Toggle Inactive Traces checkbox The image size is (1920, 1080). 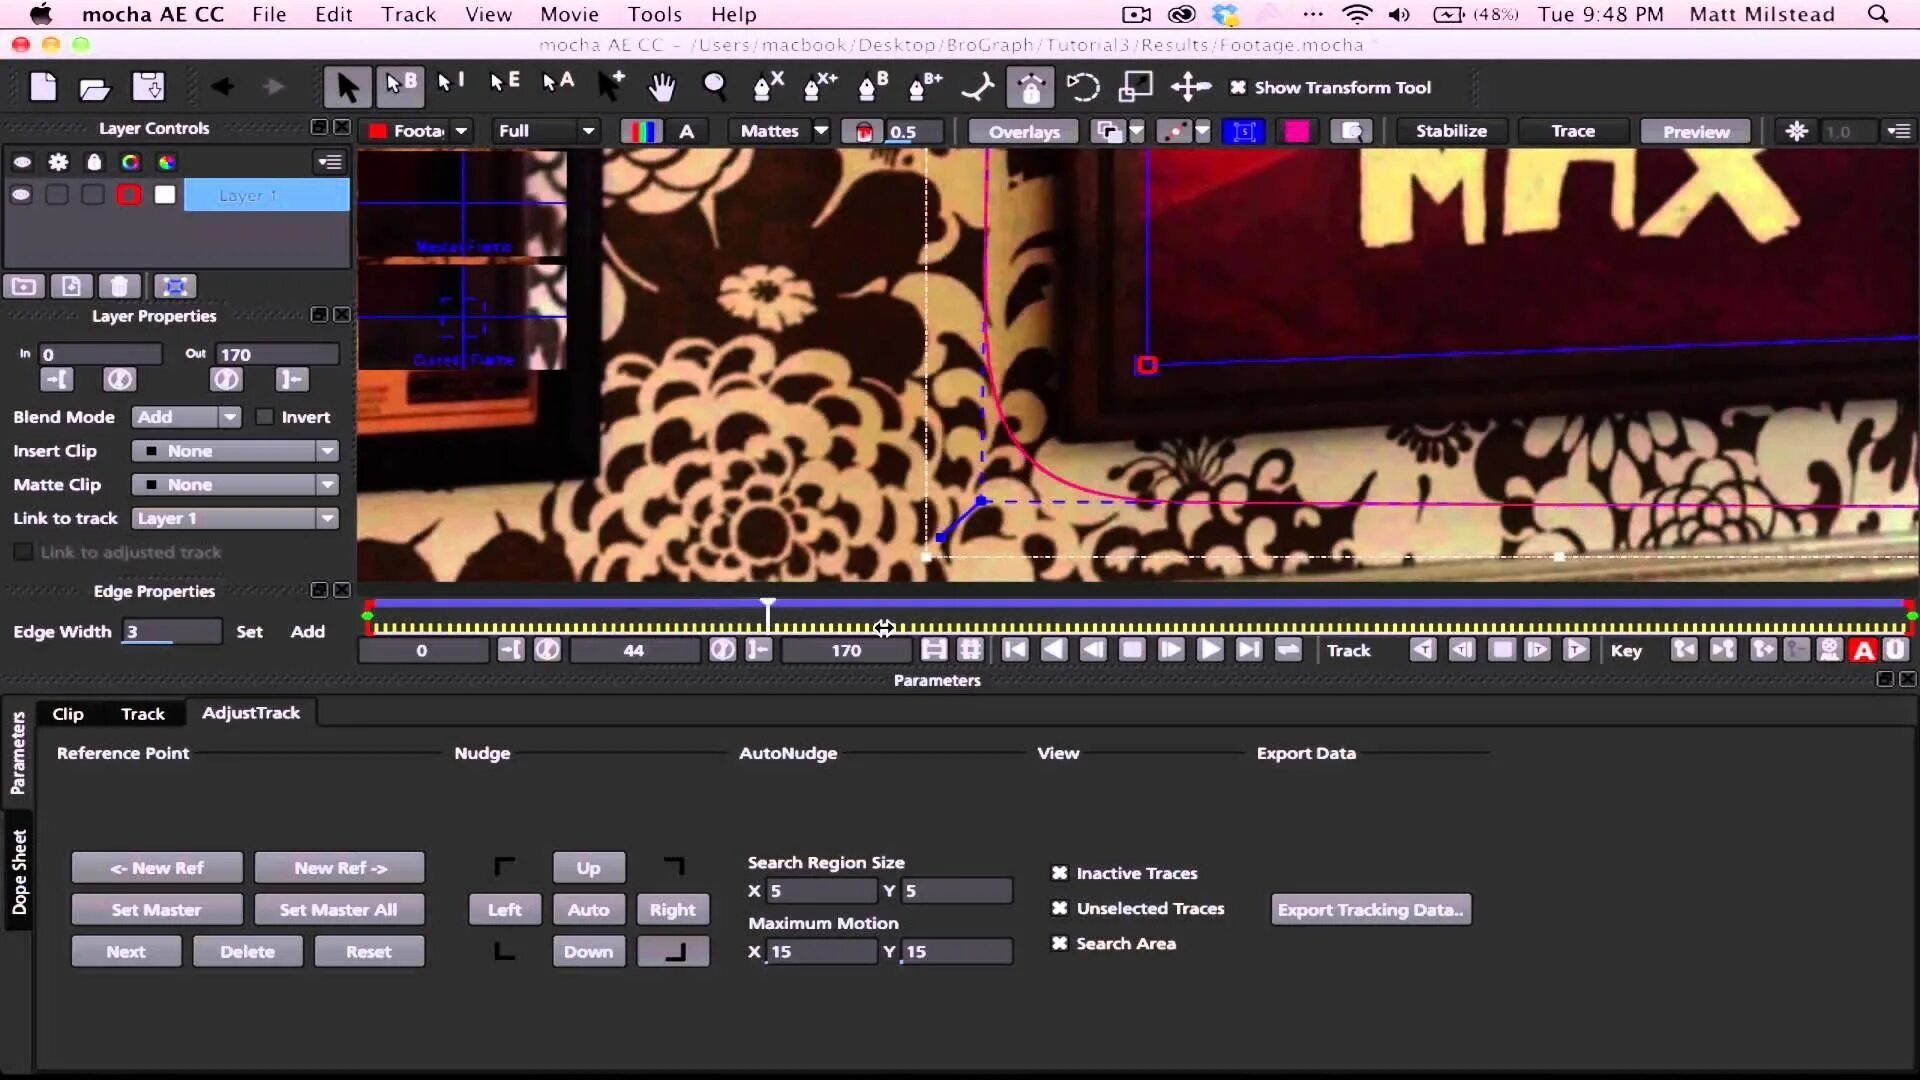point(1060,873)
